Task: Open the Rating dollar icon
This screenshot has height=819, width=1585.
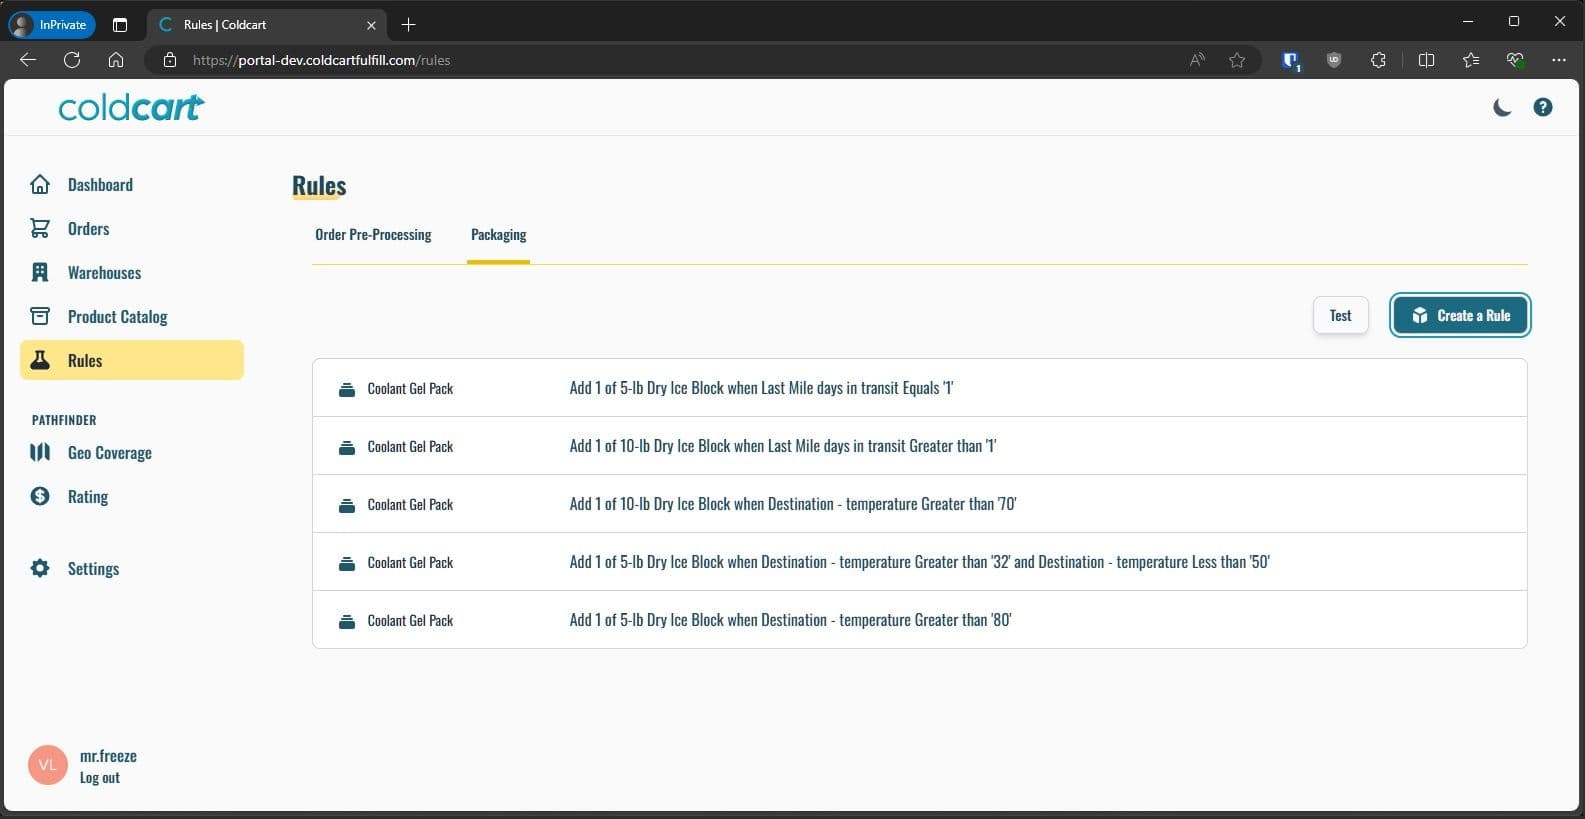Action: click(x=40, y=496)
